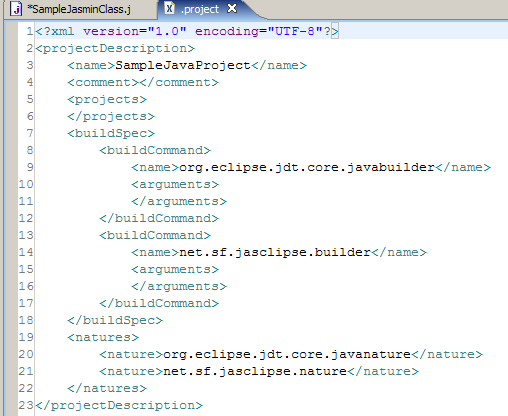Close the .project tab
Screen dimensions: 508x416
(x=232, y=8)
